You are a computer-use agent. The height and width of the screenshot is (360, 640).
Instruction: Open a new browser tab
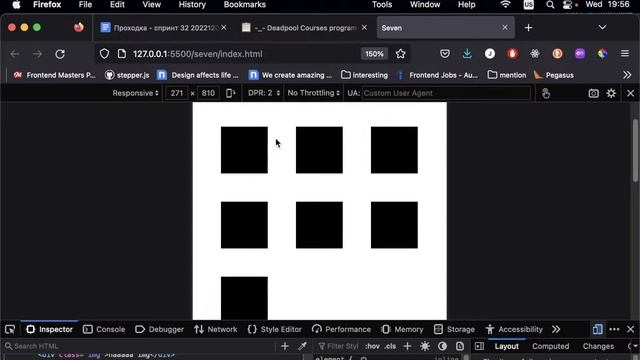[529, 28]
